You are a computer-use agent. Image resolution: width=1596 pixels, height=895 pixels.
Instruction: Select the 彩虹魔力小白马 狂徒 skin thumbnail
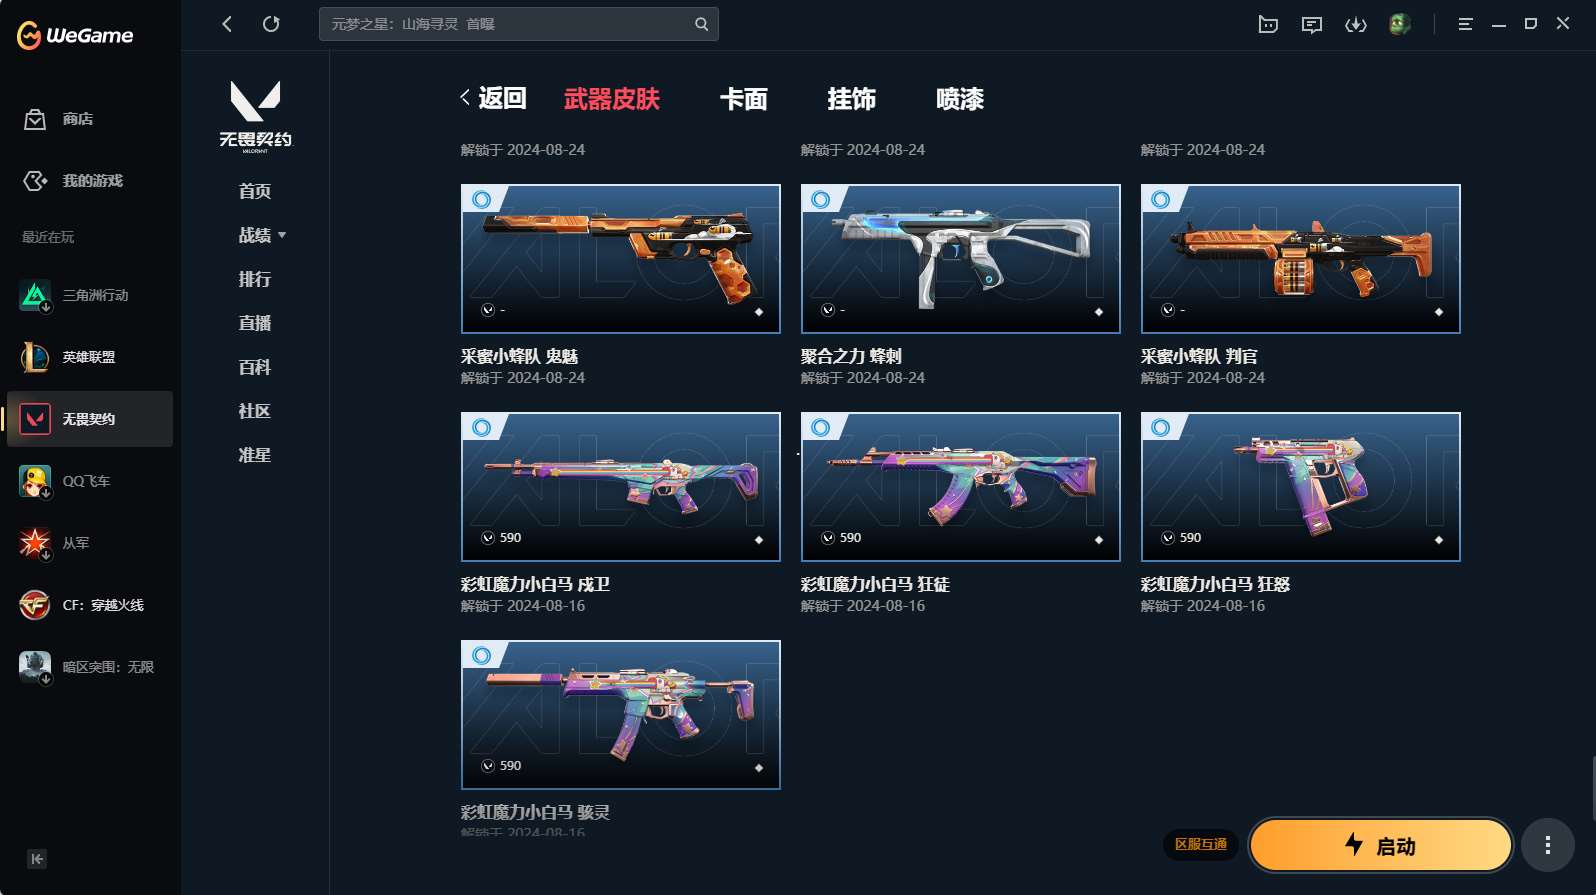960,487
